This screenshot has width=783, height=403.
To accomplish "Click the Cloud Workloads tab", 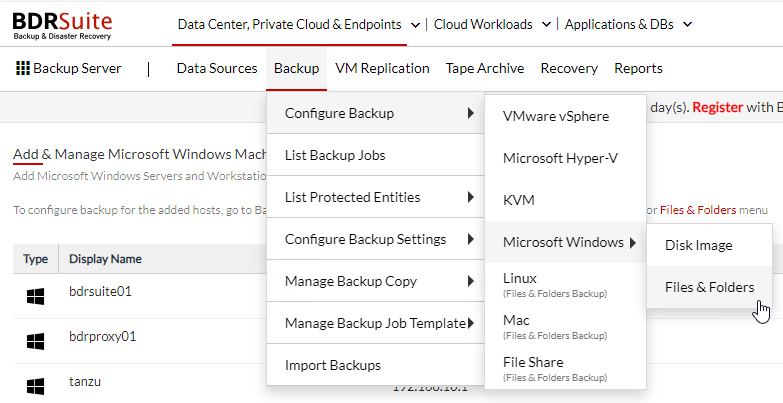I will [483, 24].
